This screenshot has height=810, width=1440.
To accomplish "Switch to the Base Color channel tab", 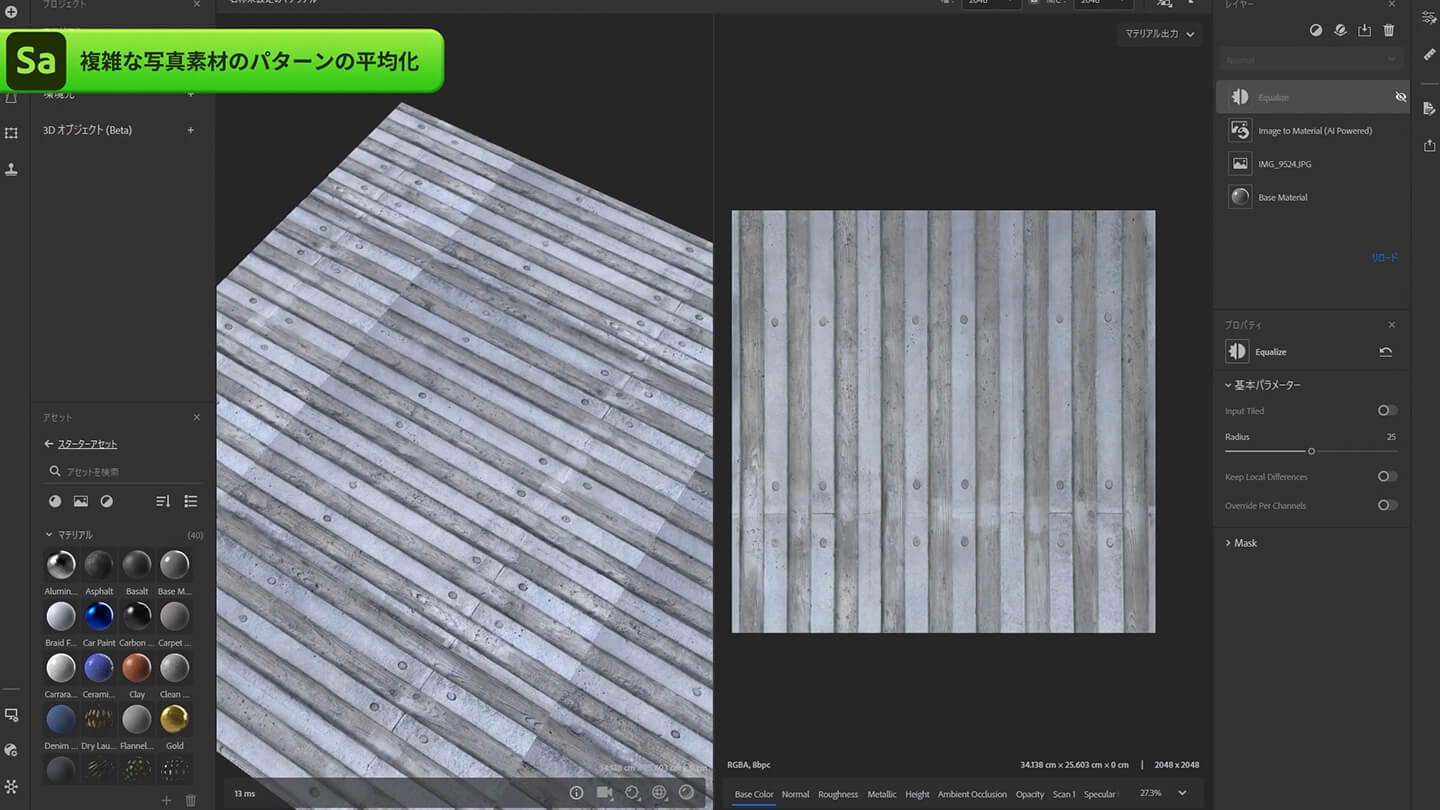I will click(x=754, y=794).
